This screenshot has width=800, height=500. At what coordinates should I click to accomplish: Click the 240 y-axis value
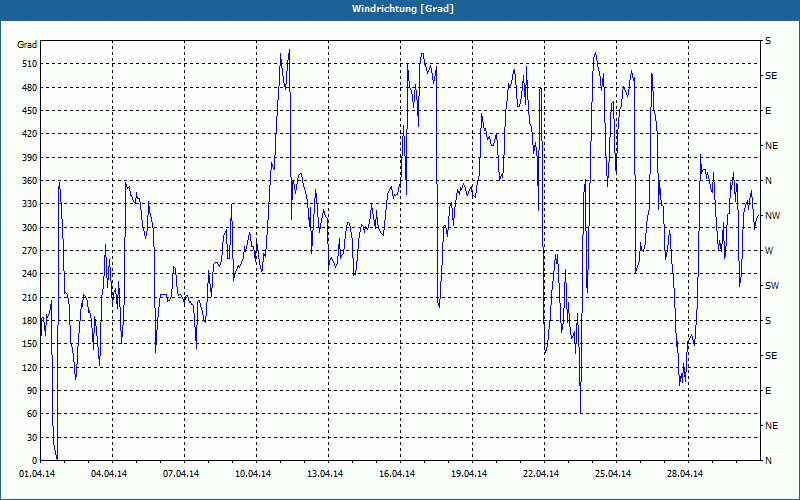coord(30,273)
